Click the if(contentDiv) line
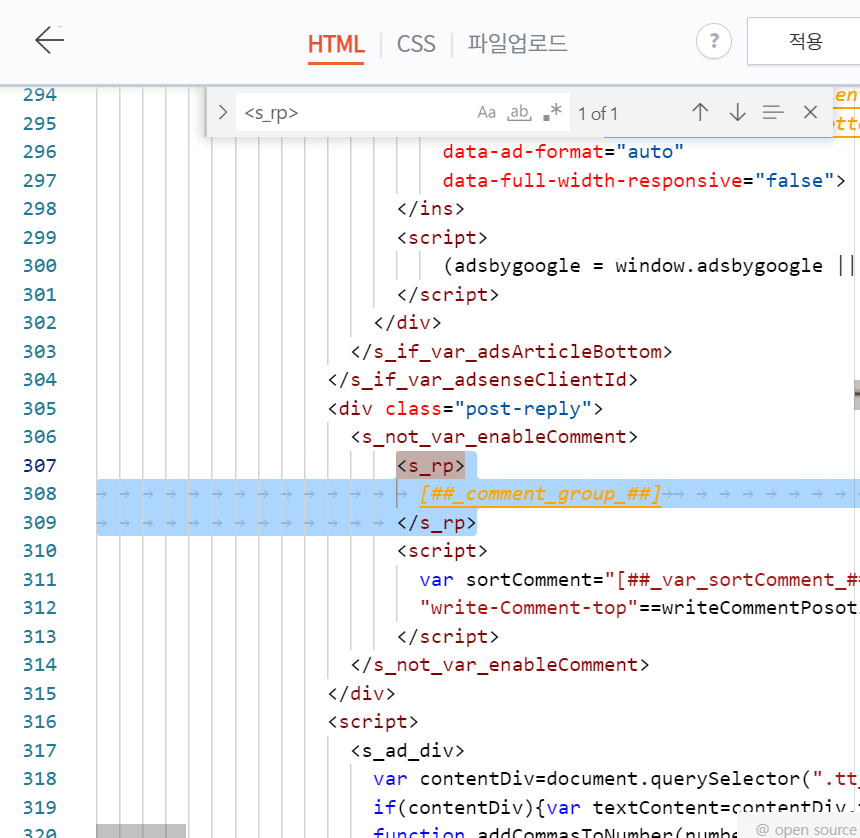 pyautogui.click(x=616, y=808)
